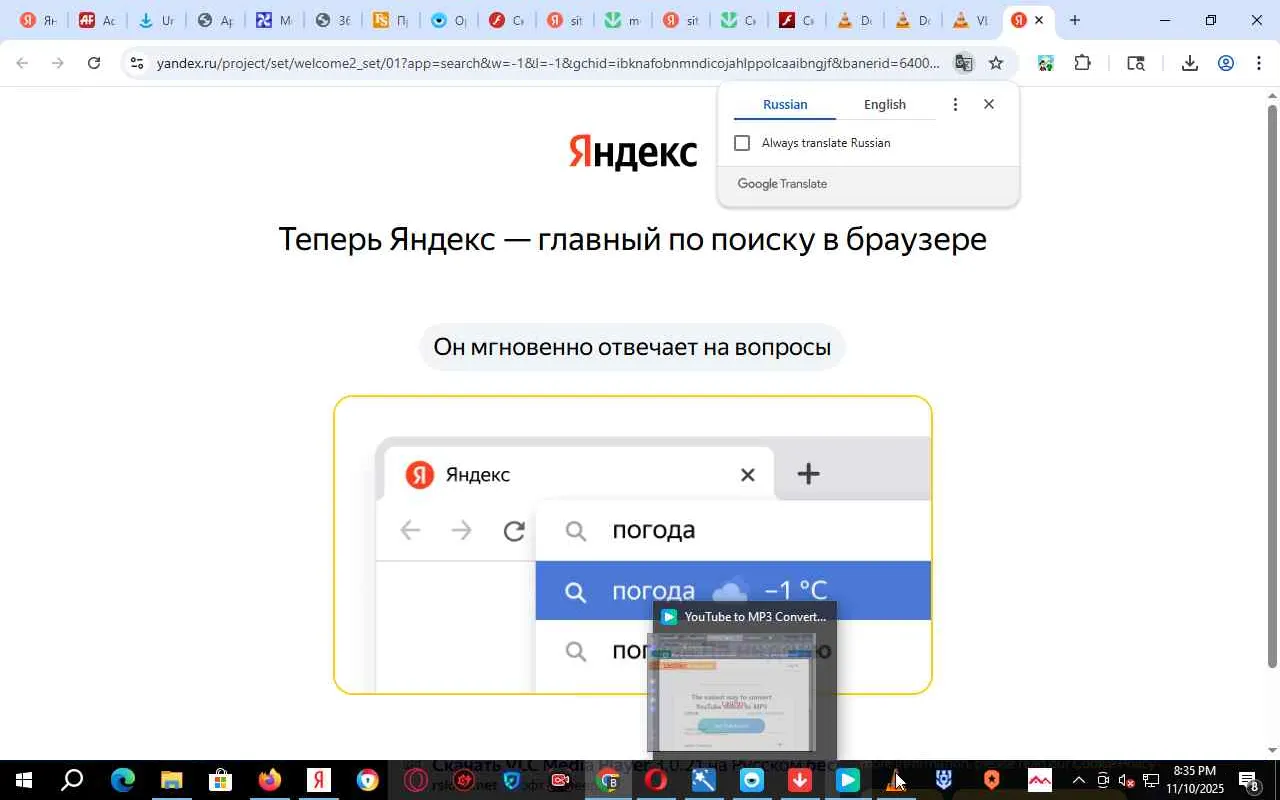1280x800 pixels.
Task: Open Brave browser from the taskbar
Action: pos(991,781)
